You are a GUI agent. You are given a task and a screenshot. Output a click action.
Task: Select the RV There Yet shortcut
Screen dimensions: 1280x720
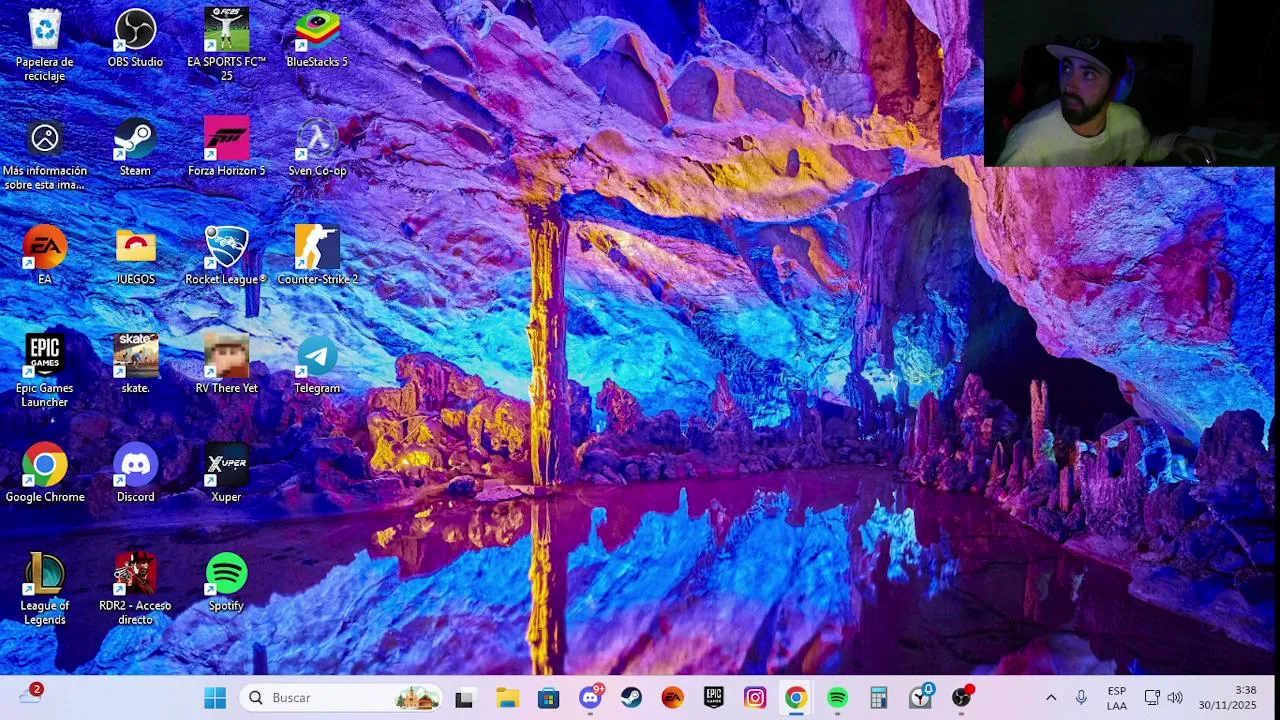[x=227, y=365]
